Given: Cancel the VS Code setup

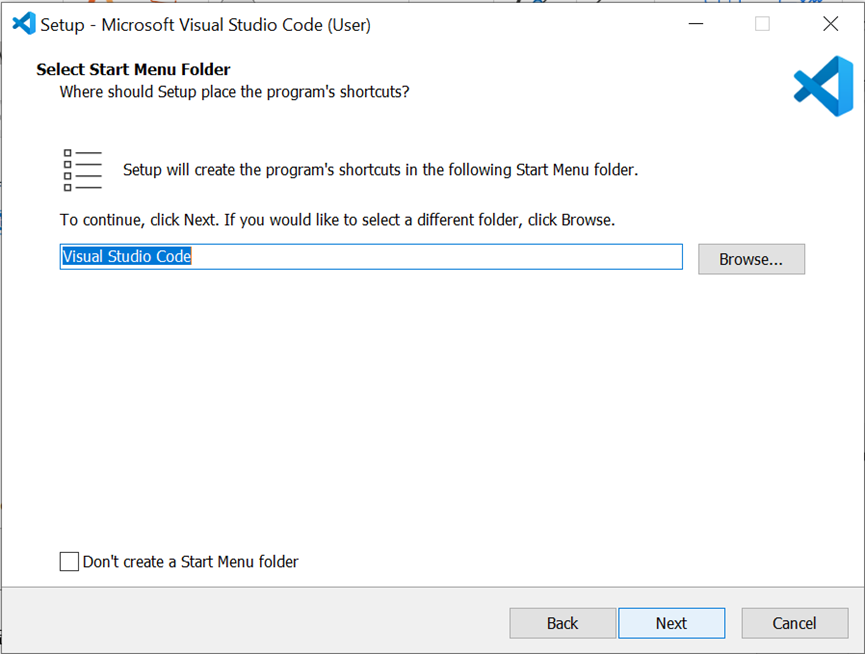Looking at the screenshot, I should pos(794,623).
